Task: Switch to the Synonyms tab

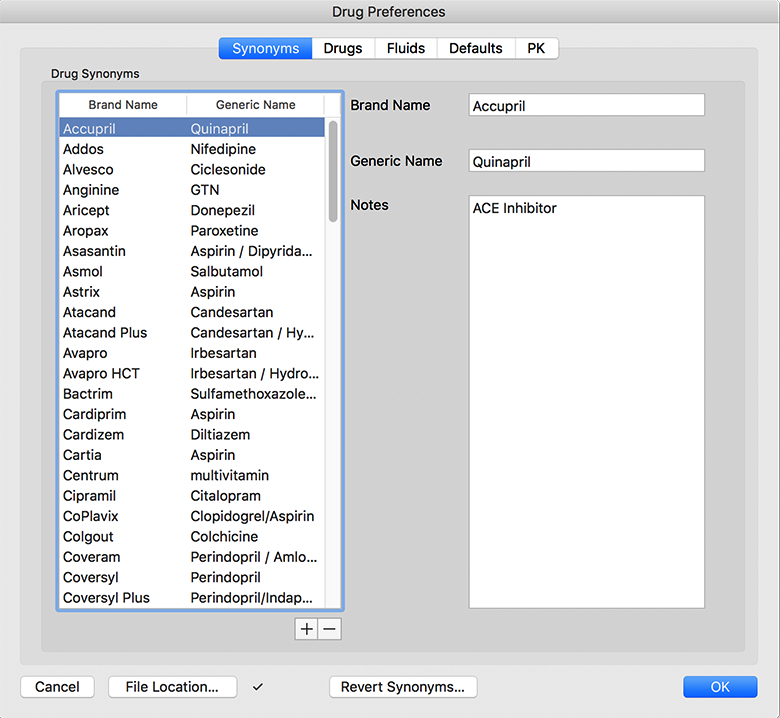Action: coord(266,48)
